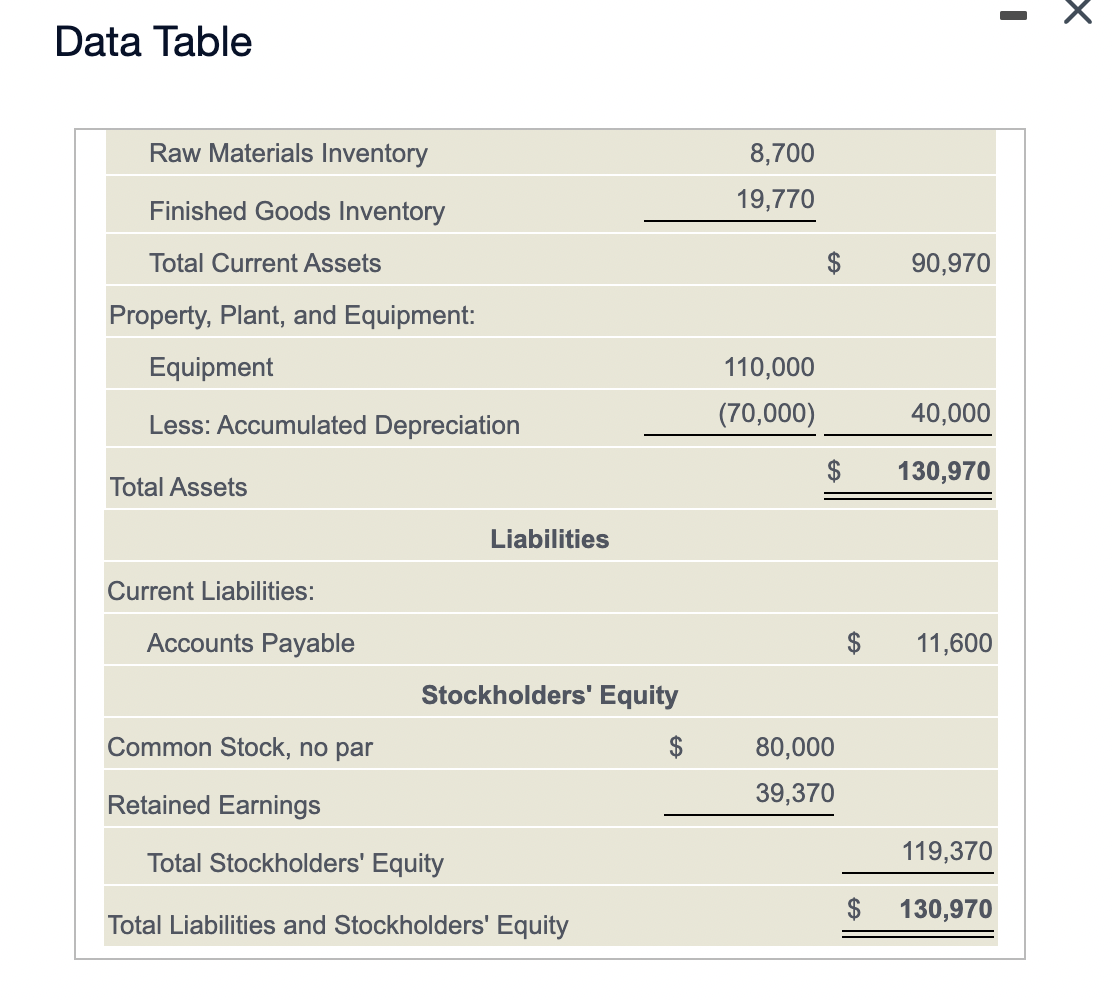Screen dimensions: 1112x1000
Task: Click the Retained Earnings value 39,370
Action: click(797, 792)
